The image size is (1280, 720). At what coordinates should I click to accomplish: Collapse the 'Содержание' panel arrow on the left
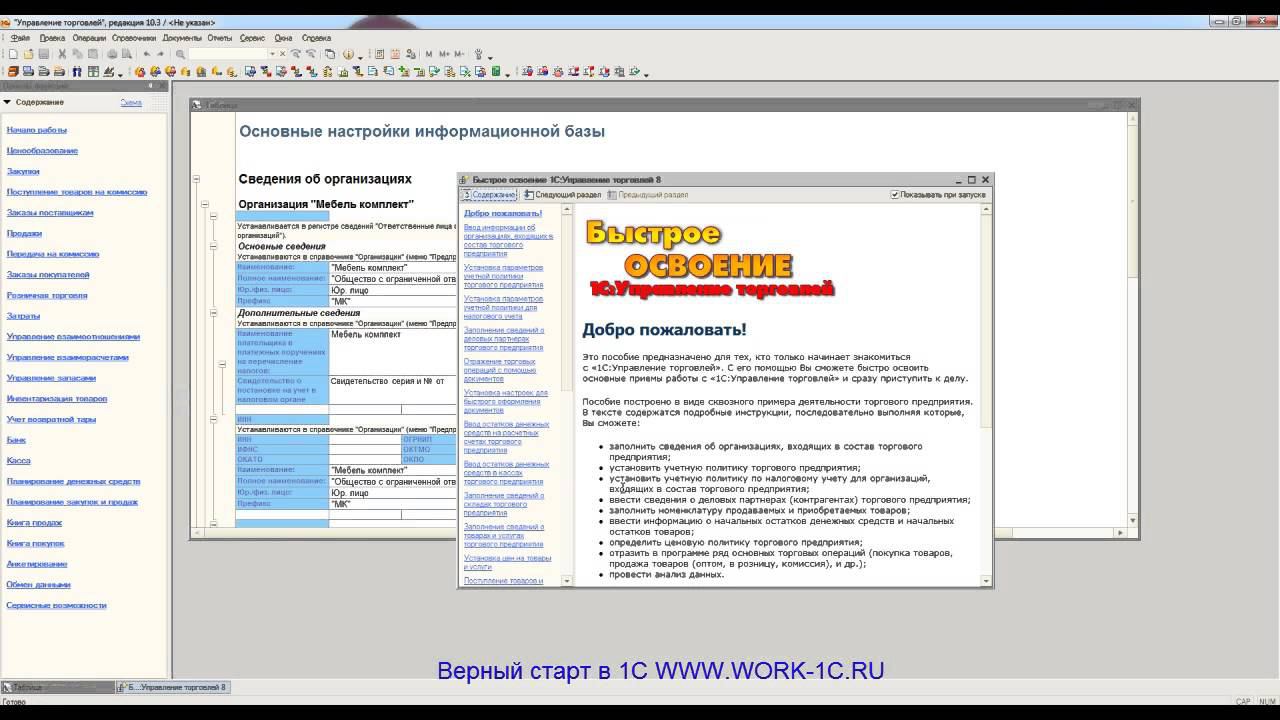click(7, 102)
